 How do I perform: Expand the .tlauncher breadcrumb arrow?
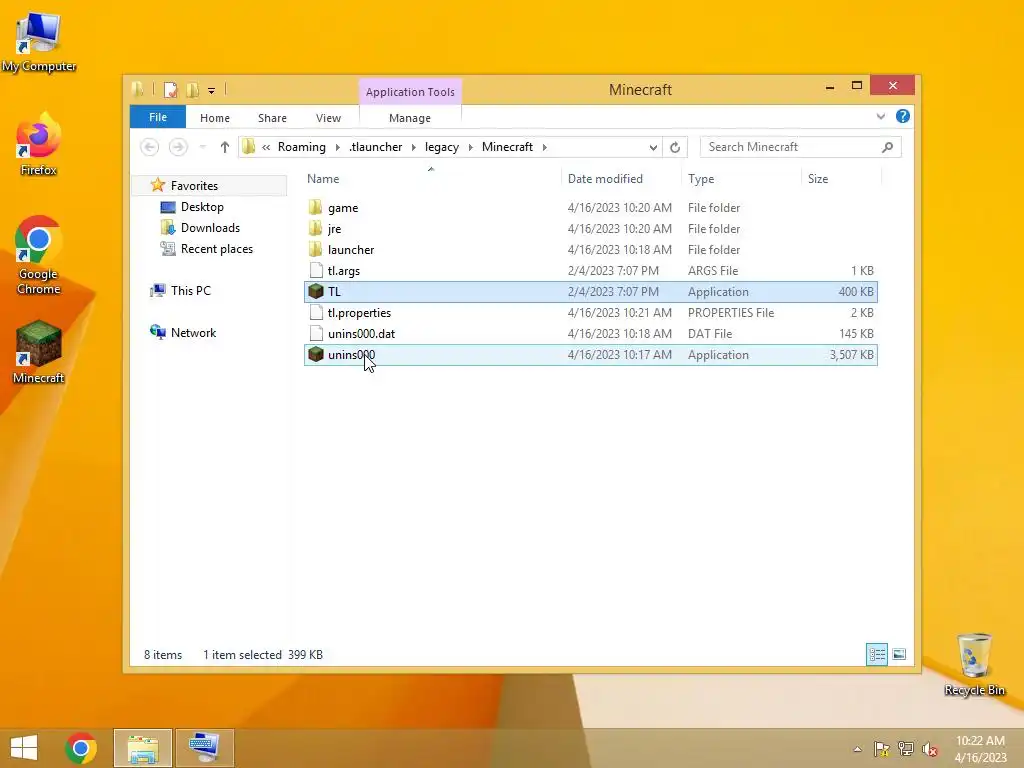[x=413, y=148]
